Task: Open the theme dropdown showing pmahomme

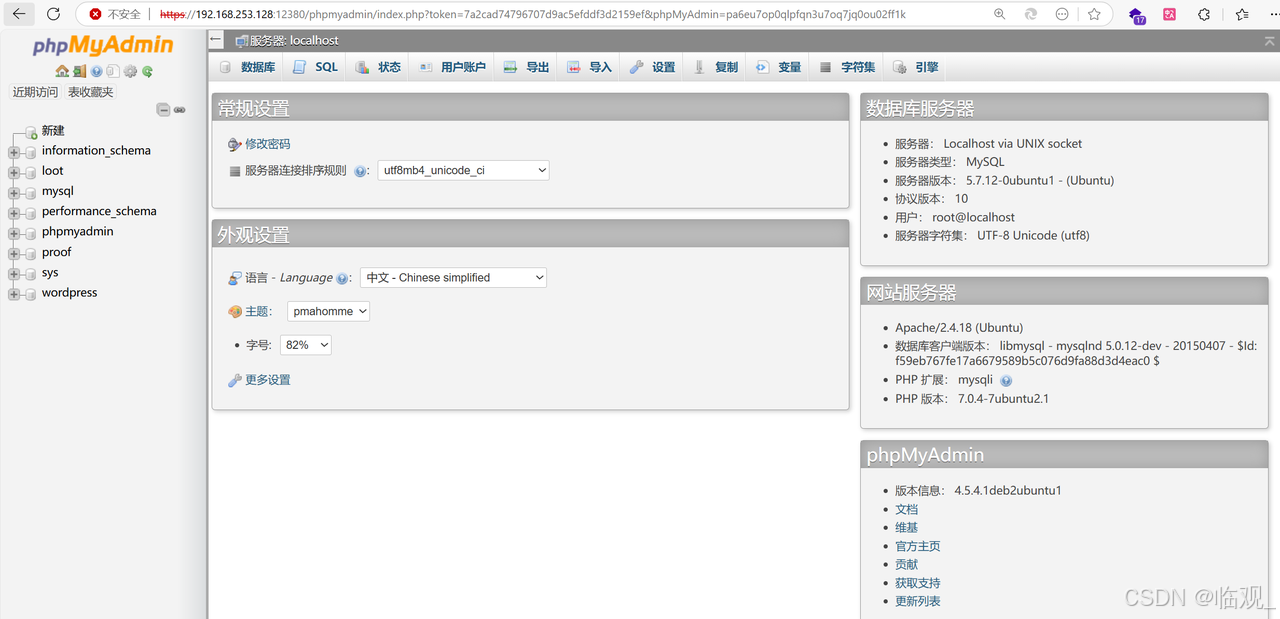Action: coord(328,311)
